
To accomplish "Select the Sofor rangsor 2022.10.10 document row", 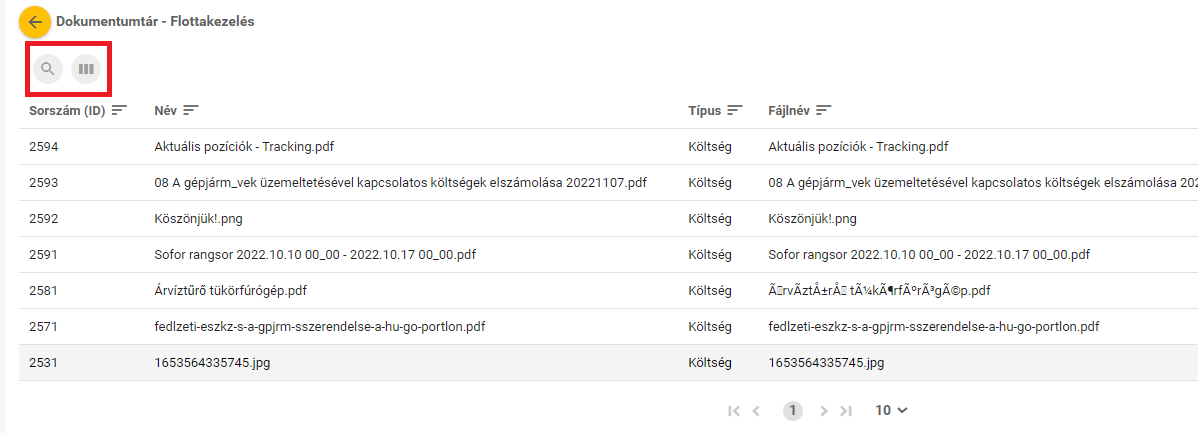I will pyautogui.click(x=315, y=255).
